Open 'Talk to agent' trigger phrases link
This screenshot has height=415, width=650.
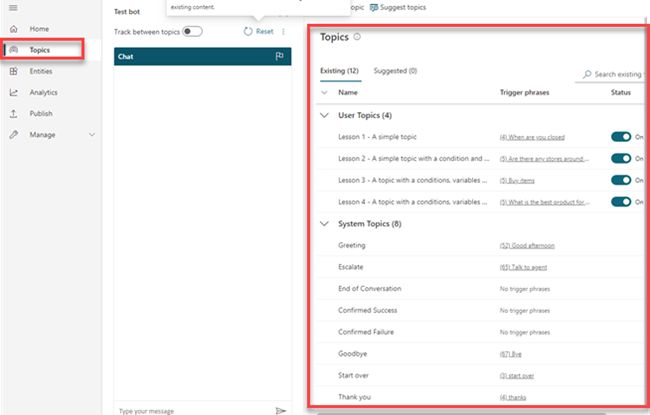point(523,267)
